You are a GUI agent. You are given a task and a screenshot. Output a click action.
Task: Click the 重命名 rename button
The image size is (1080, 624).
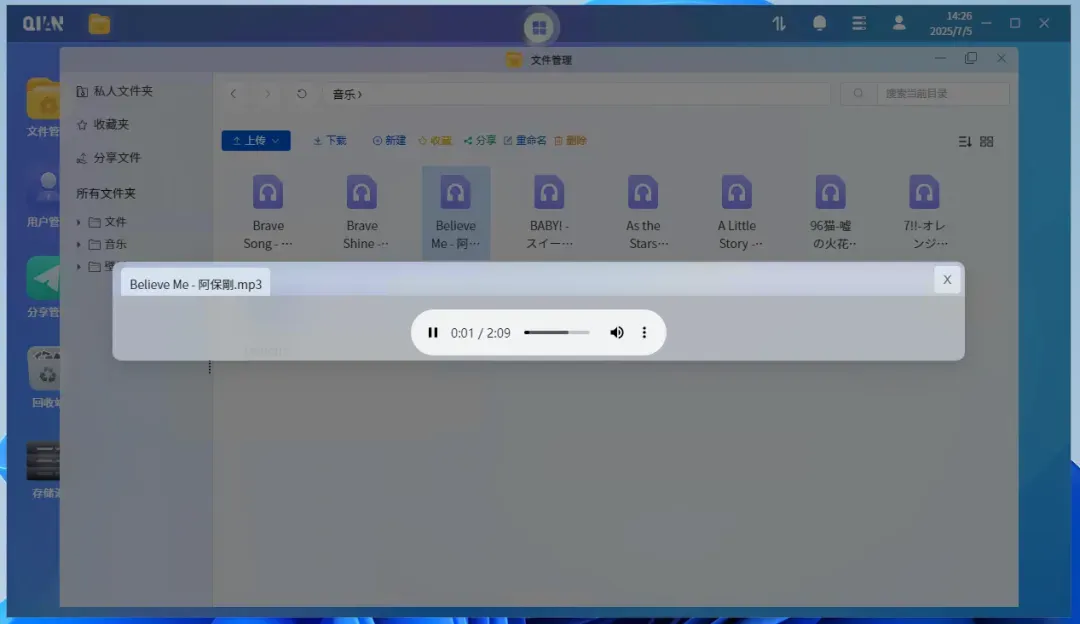(x=525, y=141)
